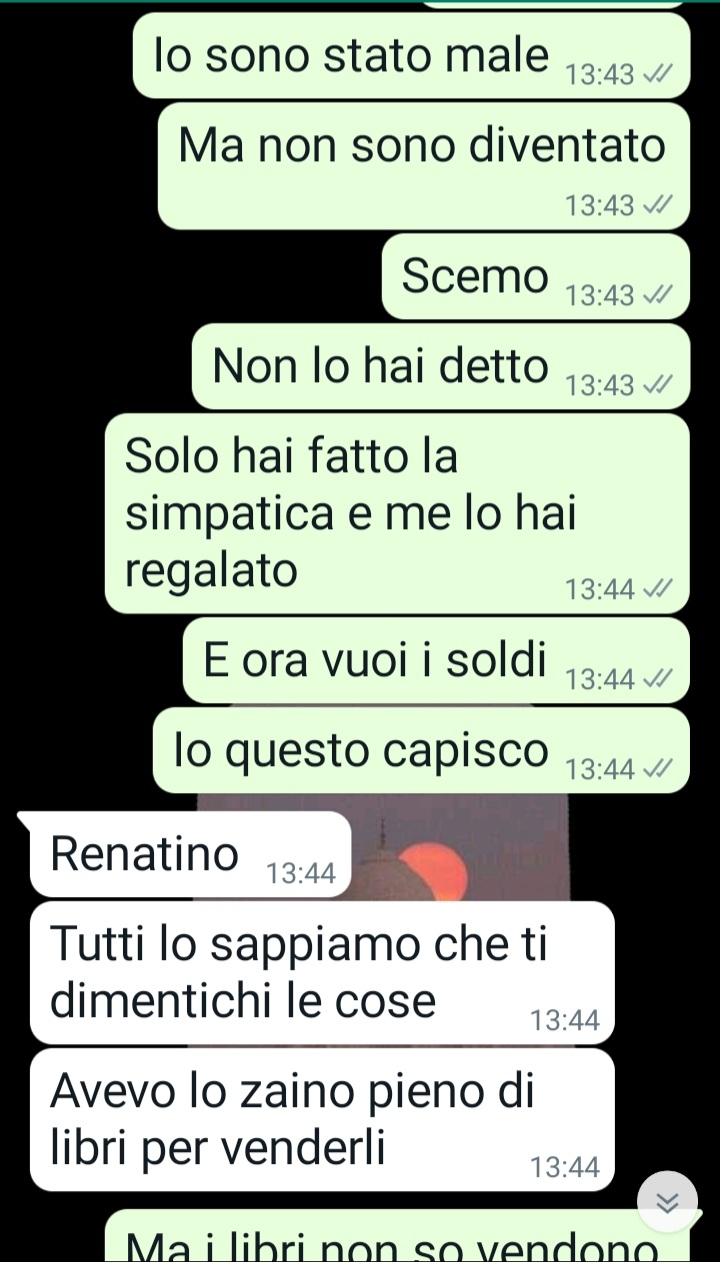Select message "Avevo lo zaino pieno di libri"
Viewport: 720px width, 1262px height.
pyautogui.click(x=322, y=1120)
